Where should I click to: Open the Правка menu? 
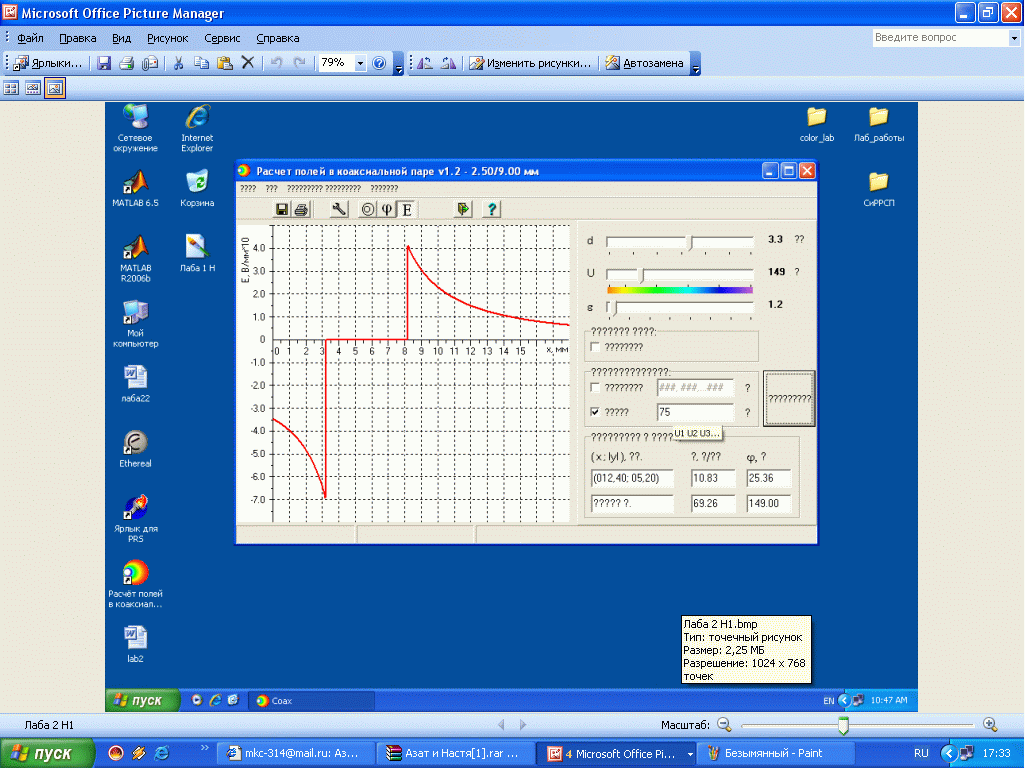tap(77, 38)
